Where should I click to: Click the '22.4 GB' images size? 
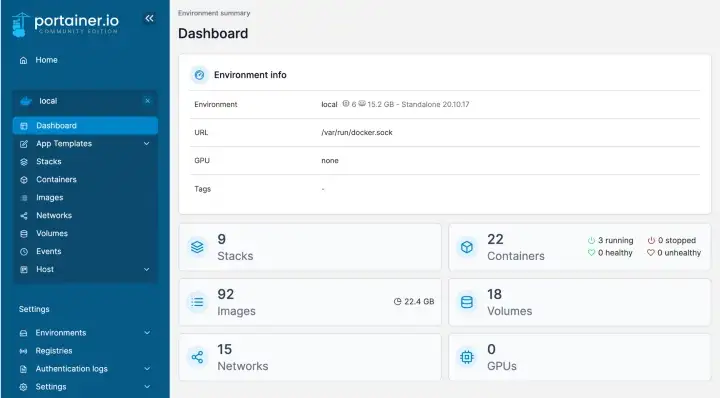tap(414, 302)
